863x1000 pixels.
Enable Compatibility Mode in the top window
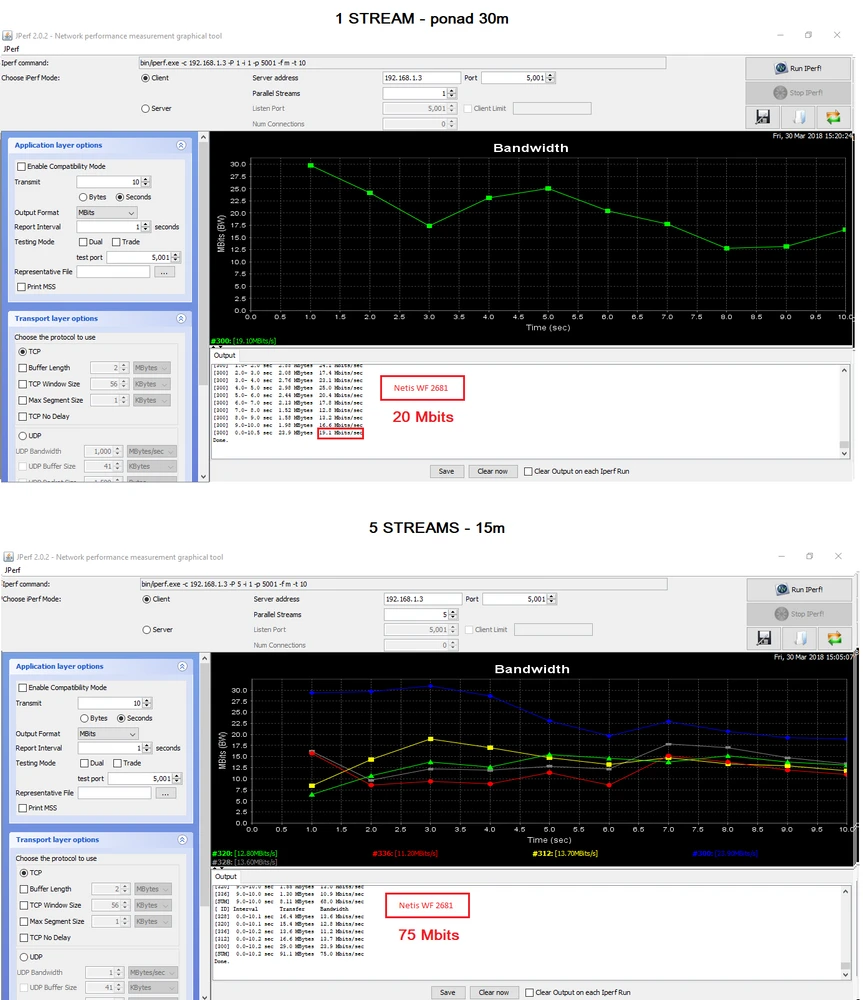click(22, 167)
